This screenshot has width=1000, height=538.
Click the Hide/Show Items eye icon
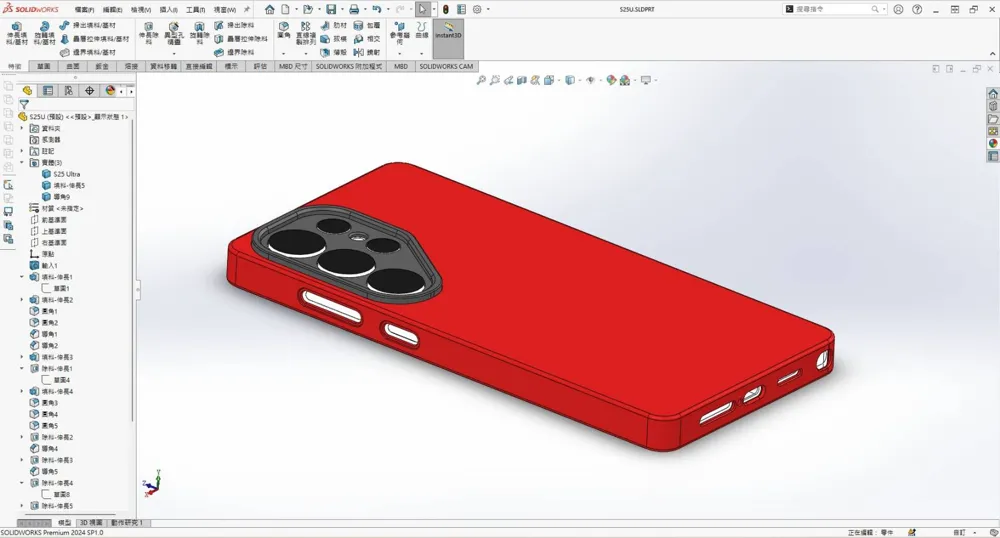[591, 80]
